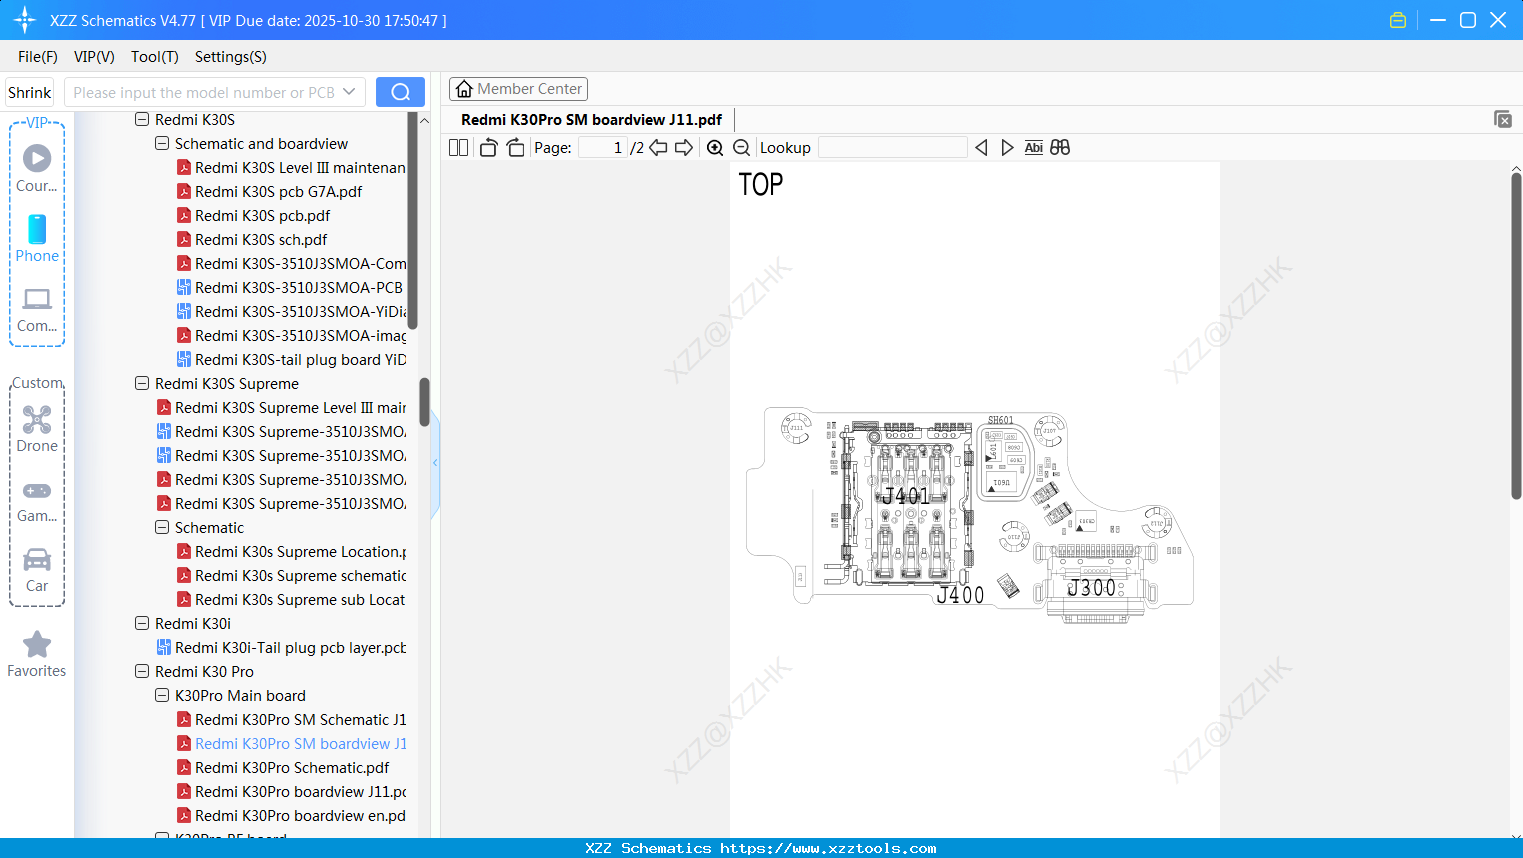Collapse the Schematic subfolder under K30S Supreme
Screen dimensions: 1523x858
[x=162, y=528]
